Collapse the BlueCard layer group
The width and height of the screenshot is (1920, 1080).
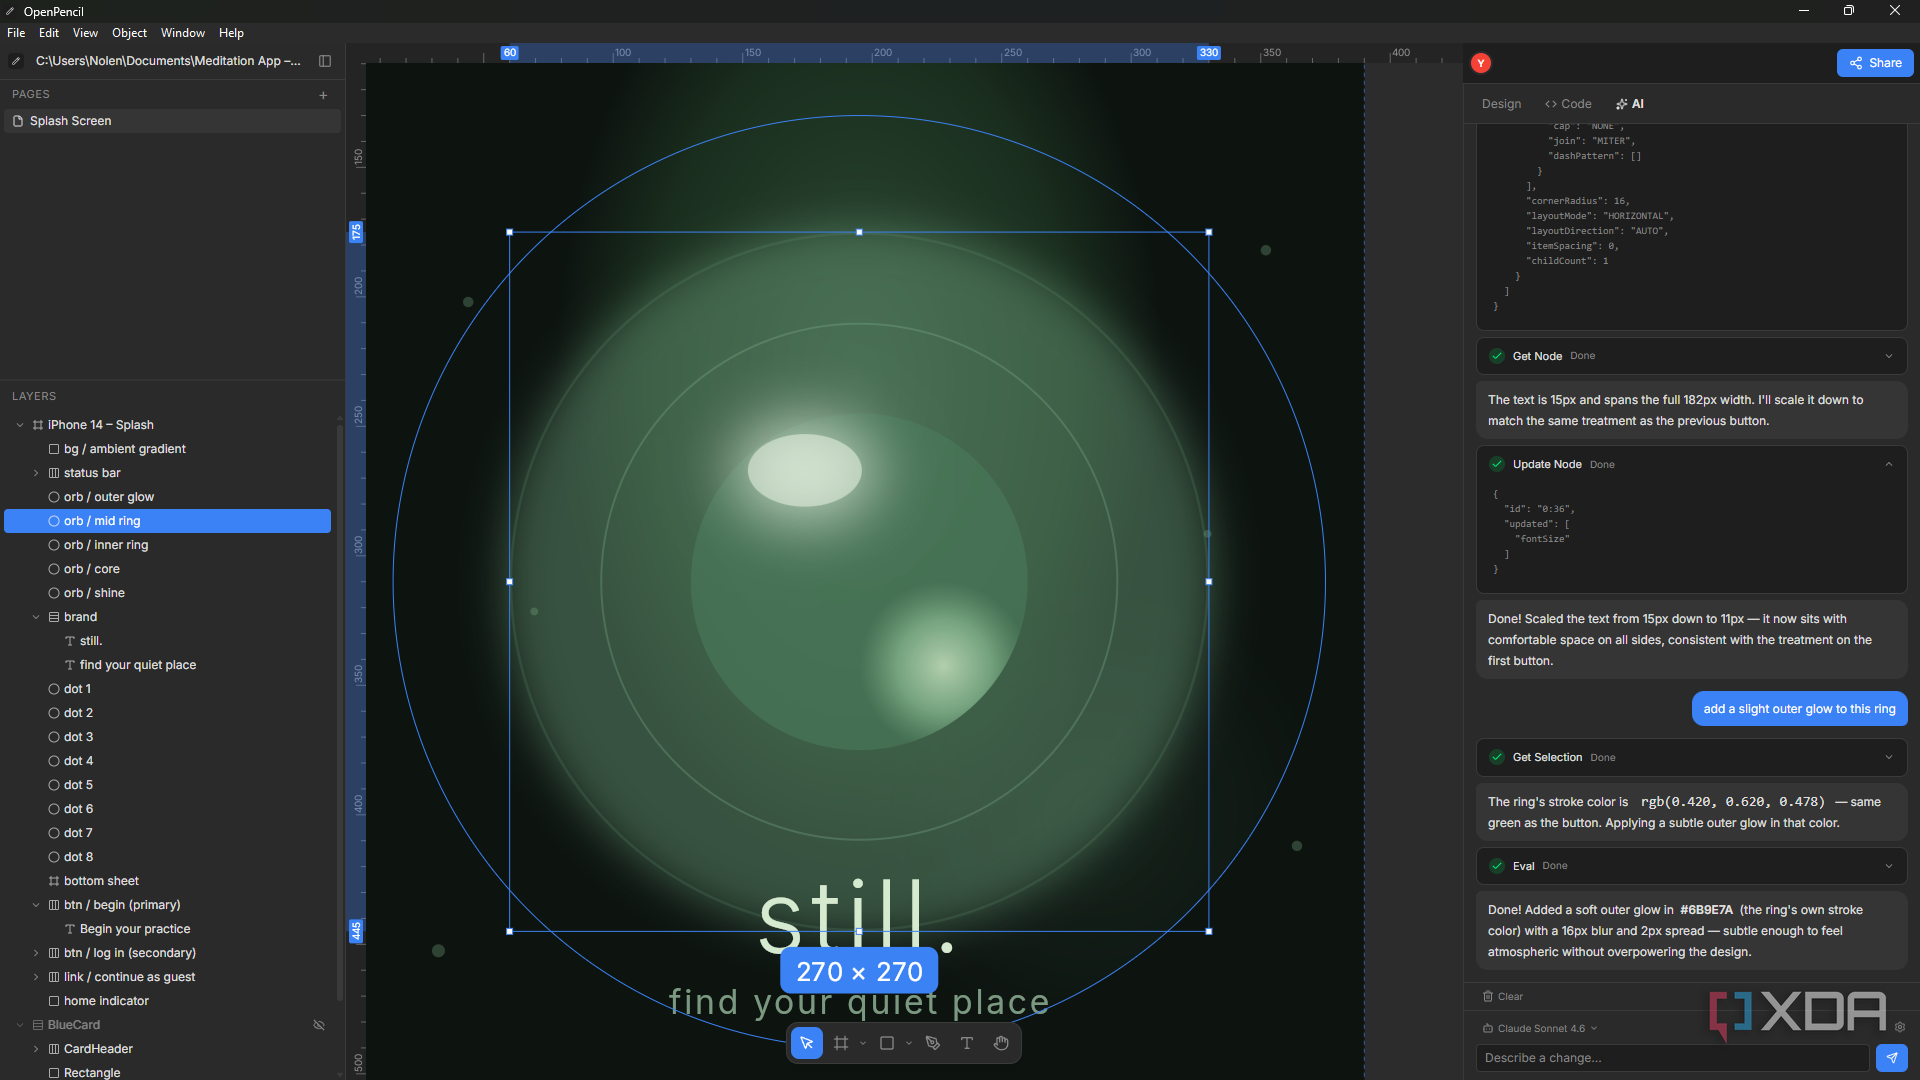pyautogui.click(x=20, y=1025)
